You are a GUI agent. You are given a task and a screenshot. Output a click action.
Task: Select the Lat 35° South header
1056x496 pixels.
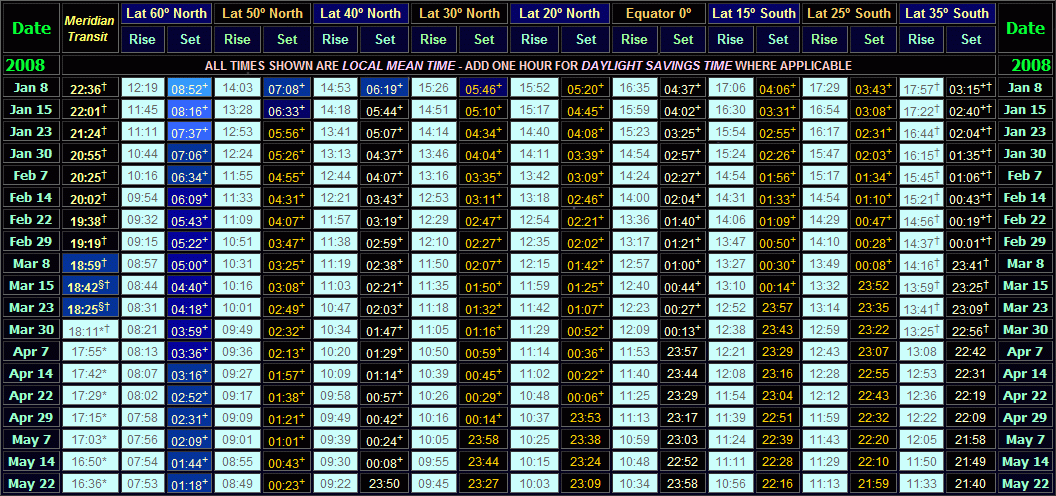(x=946, y=14)
